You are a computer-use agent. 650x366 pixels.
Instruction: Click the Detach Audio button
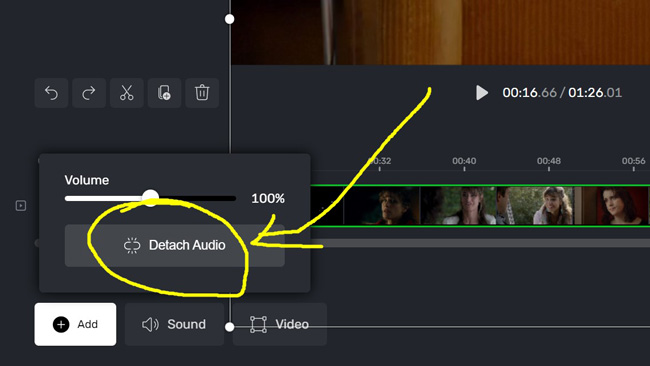175,245
